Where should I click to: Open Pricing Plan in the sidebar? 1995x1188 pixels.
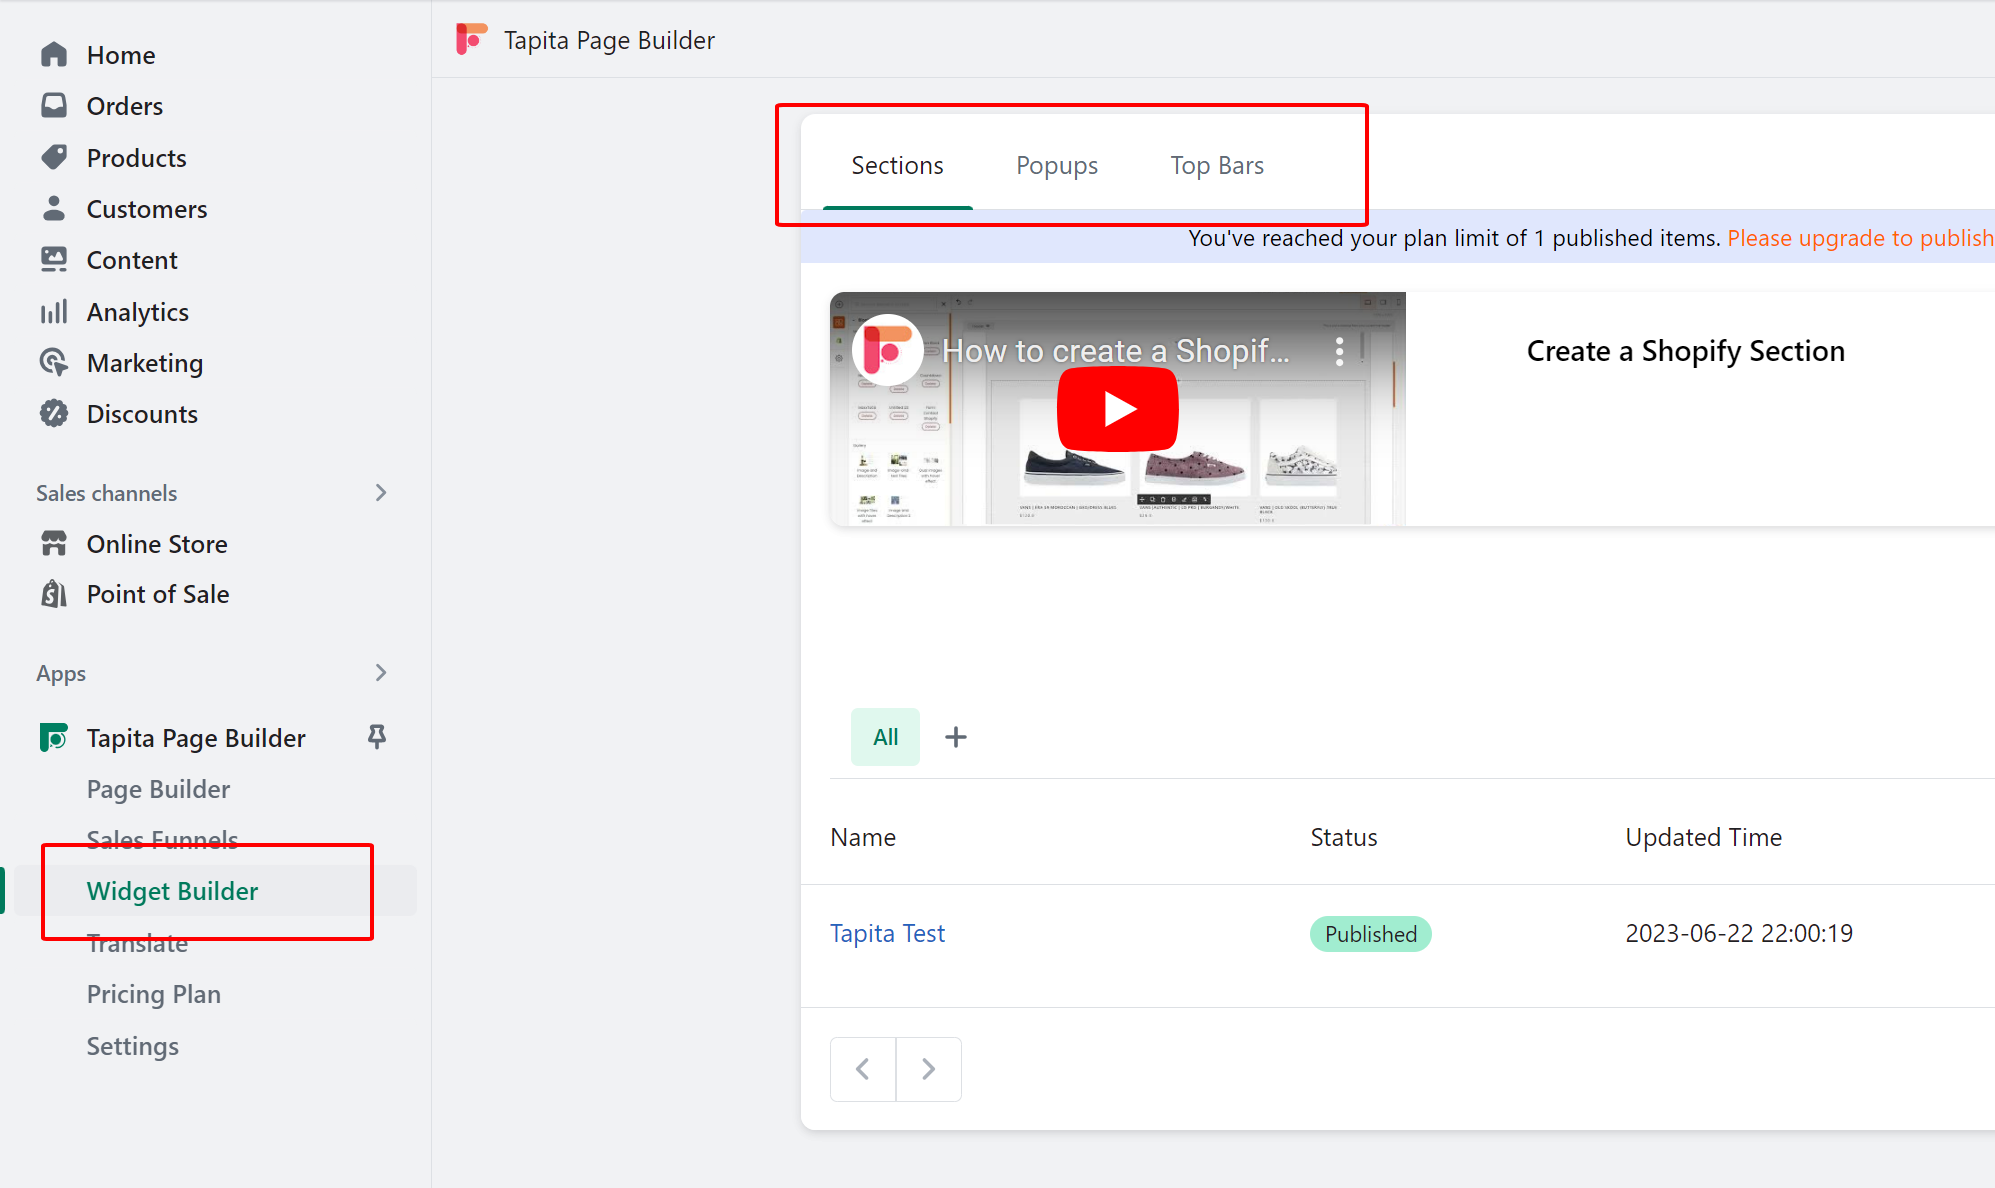(153, 994)
